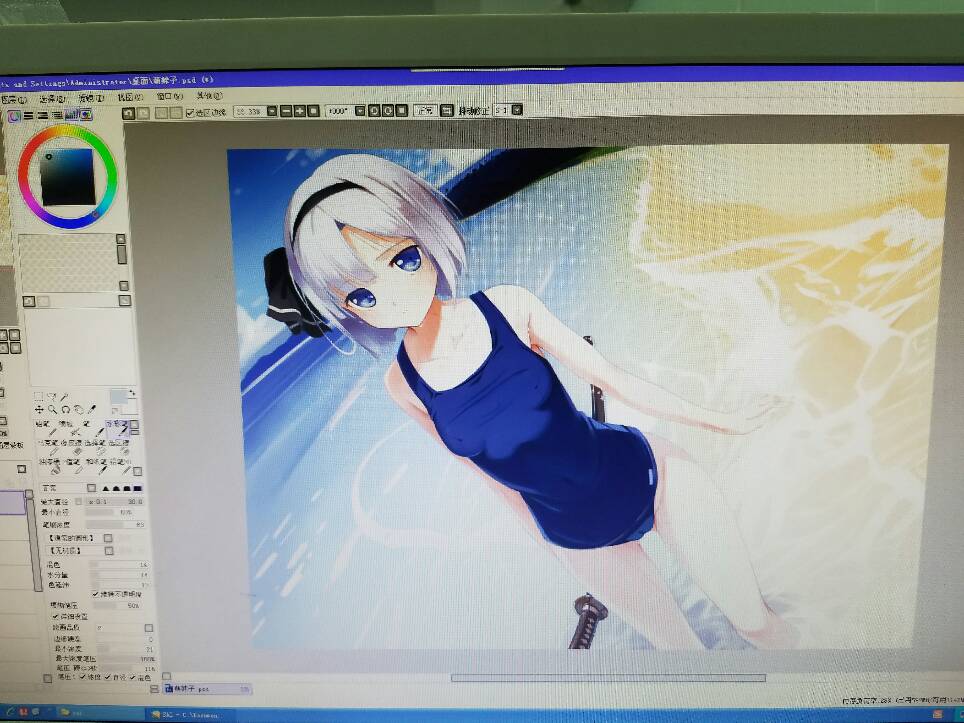
Task: Open the 视图 View menu
Action: pos(130,98)
